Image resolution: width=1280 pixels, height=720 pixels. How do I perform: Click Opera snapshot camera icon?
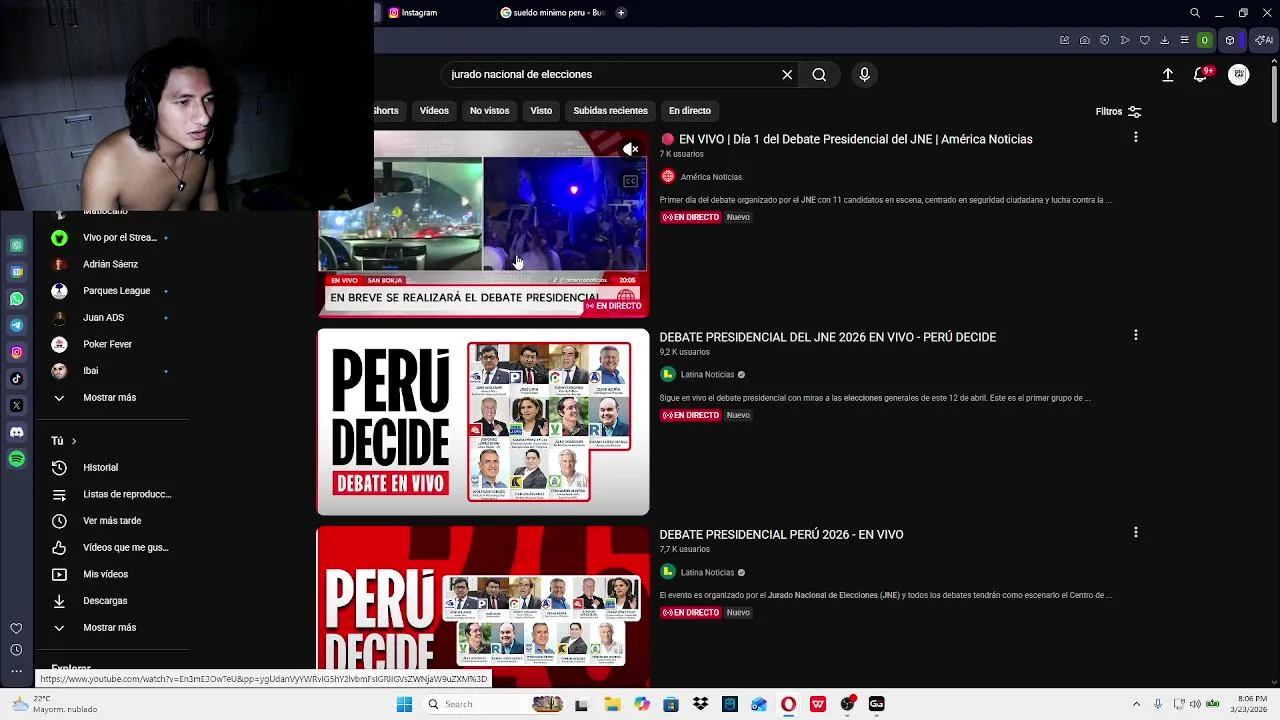tap(1085, 40)
